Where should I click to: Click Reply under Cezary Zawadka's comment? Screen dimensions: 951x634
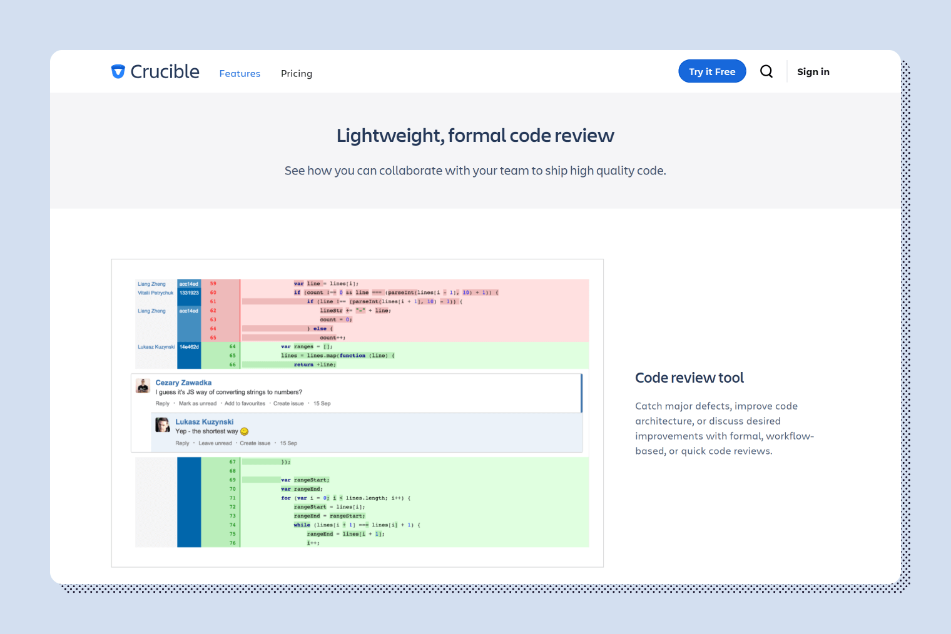coord(163,403)
